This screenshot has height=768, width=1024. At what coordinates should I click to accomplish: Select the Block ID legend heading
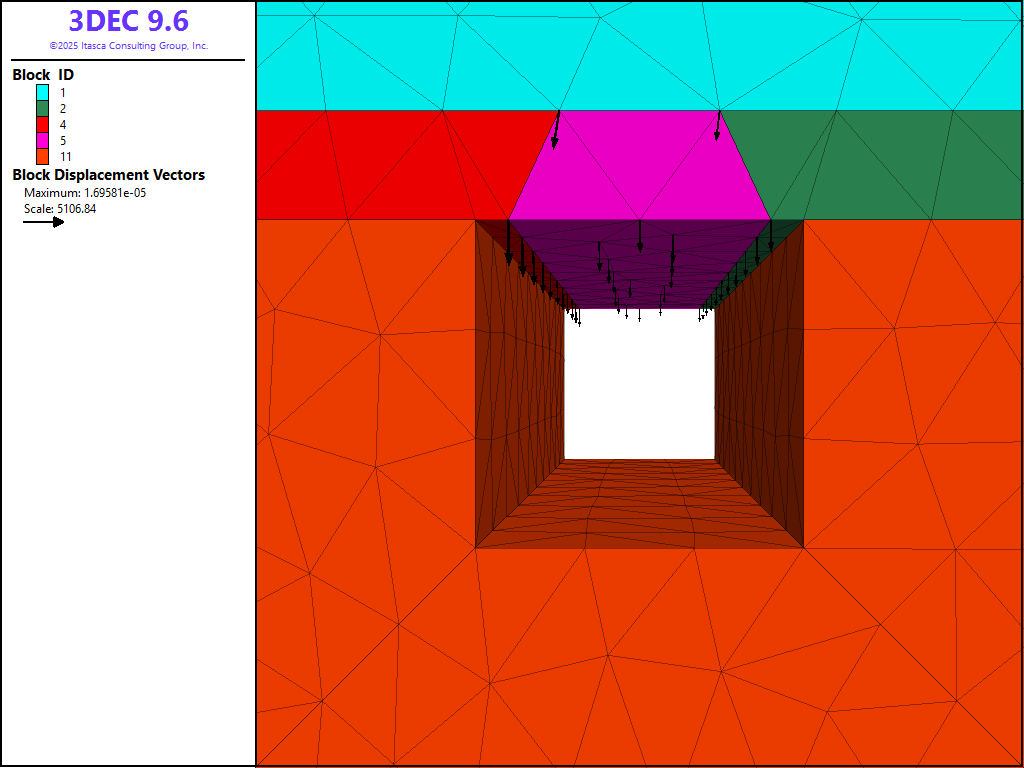[43, 75]
